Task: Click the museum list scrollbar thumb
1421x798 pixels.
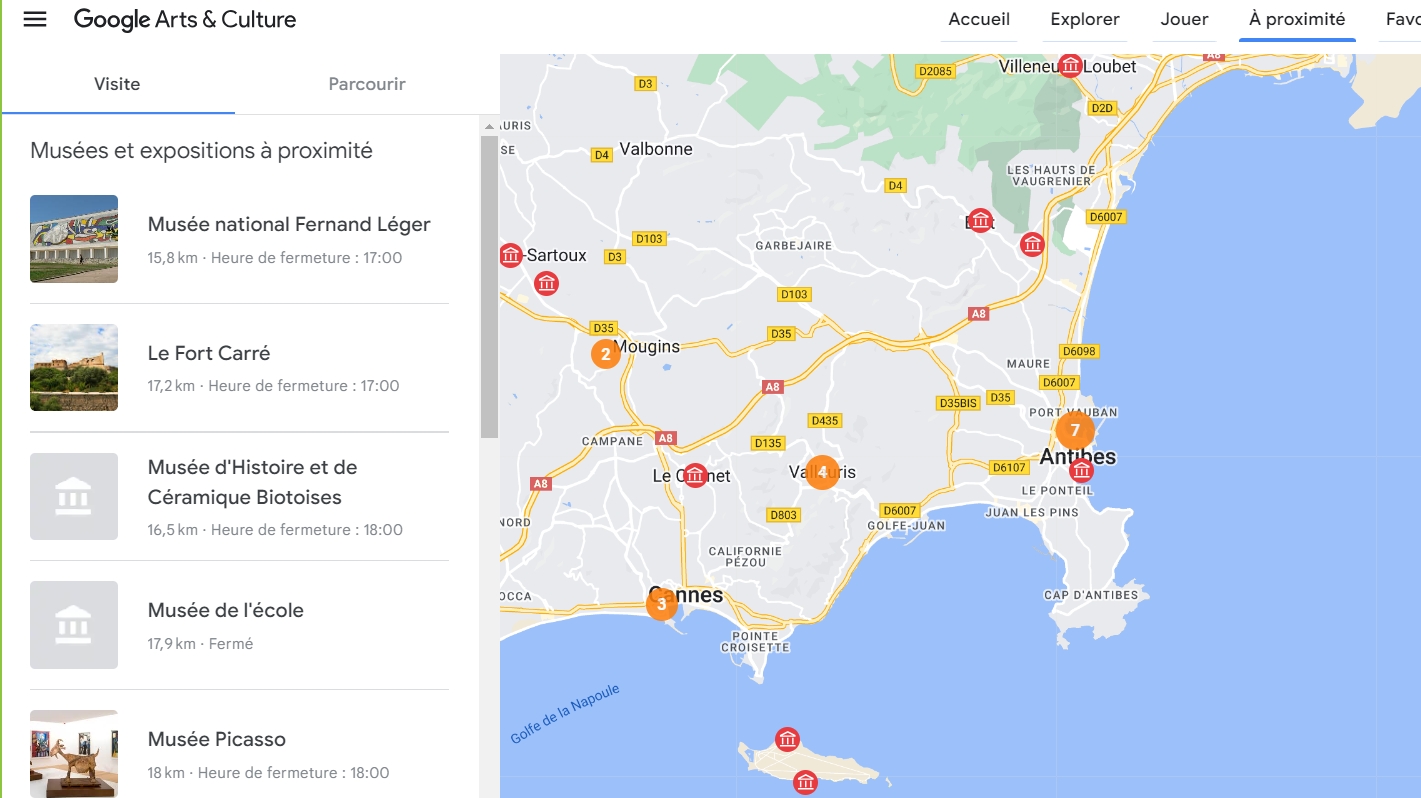Action: [489, 287]
